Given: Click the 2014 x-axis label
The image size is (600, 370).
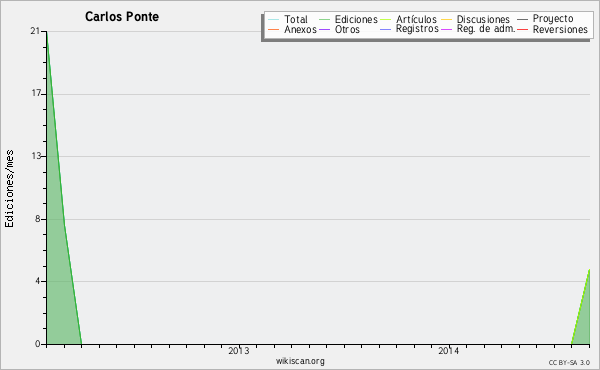Looking at the screenshot, I should pos(448,350).
